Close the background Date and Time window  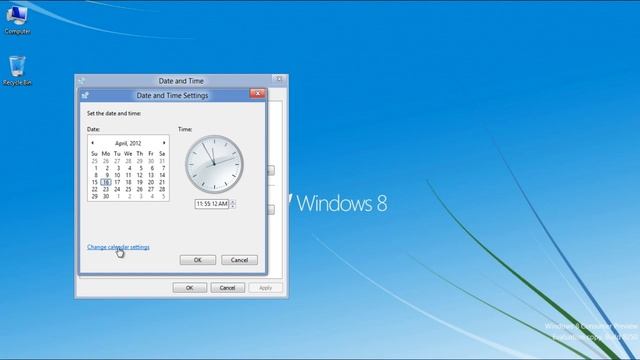pyautogui.click(x=279, y=79)
